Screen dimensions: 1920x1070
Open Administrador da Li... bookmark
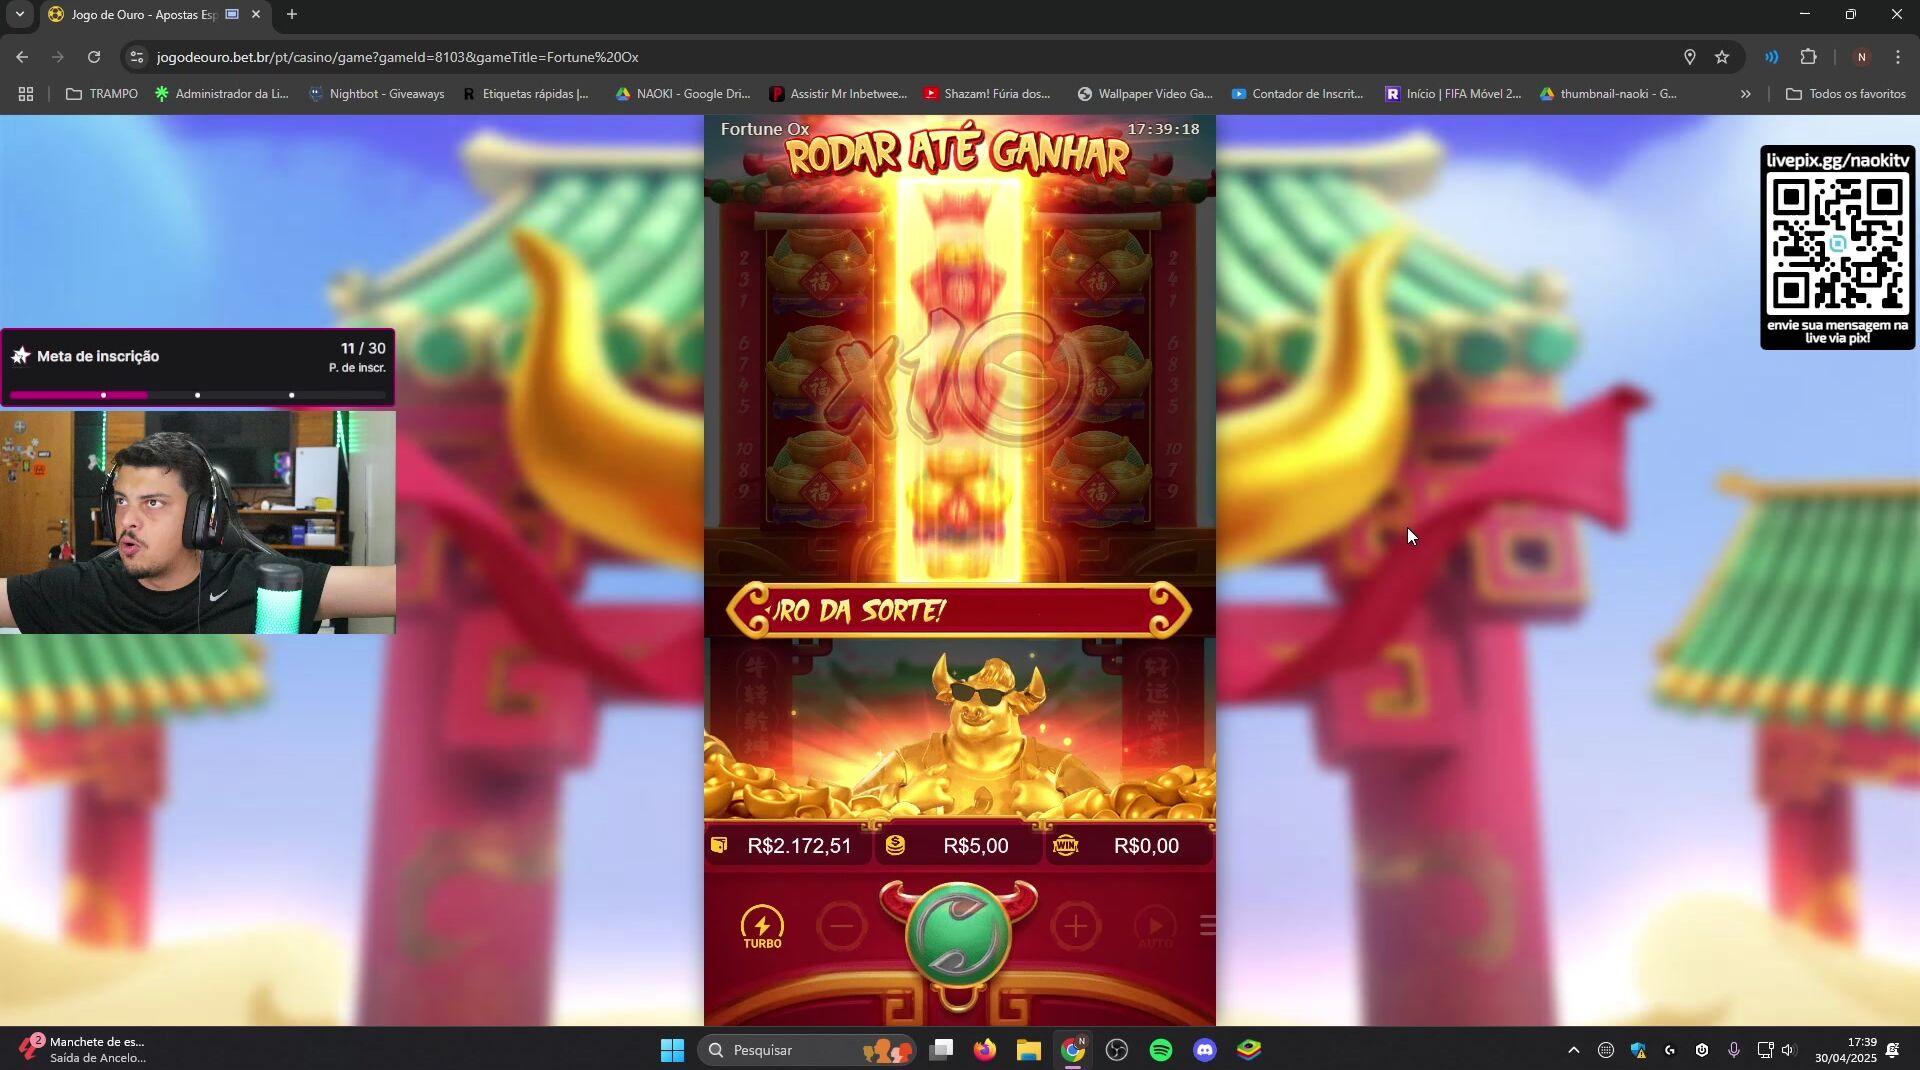pos(222,94)
